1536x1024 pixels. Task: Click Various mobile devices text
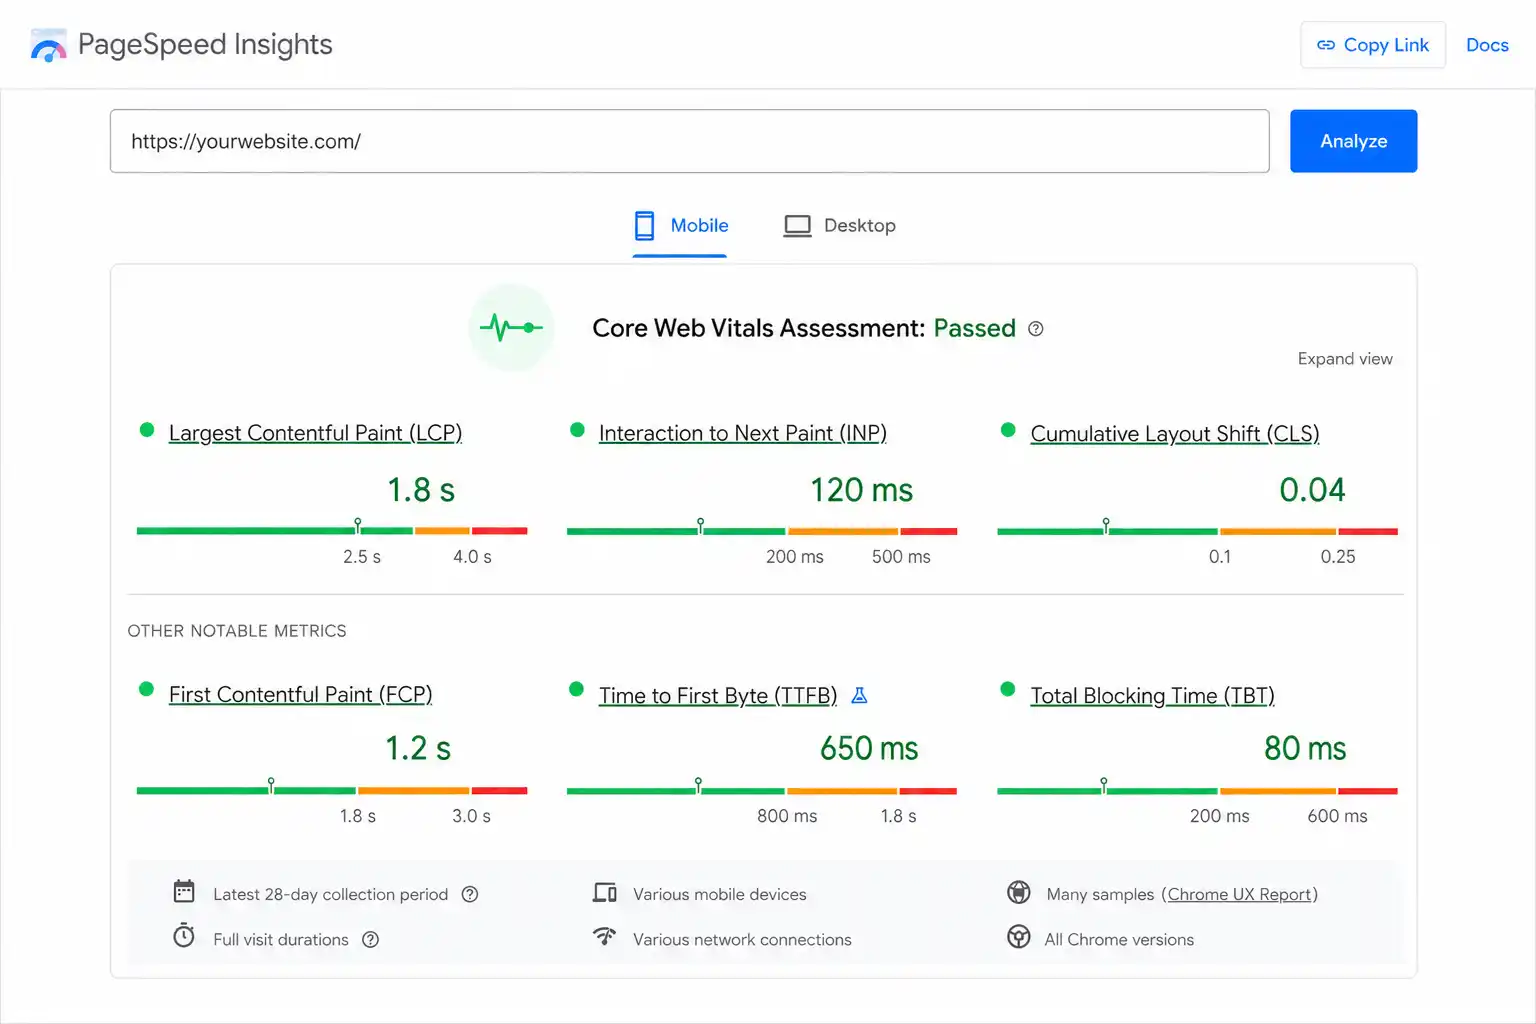719,894
